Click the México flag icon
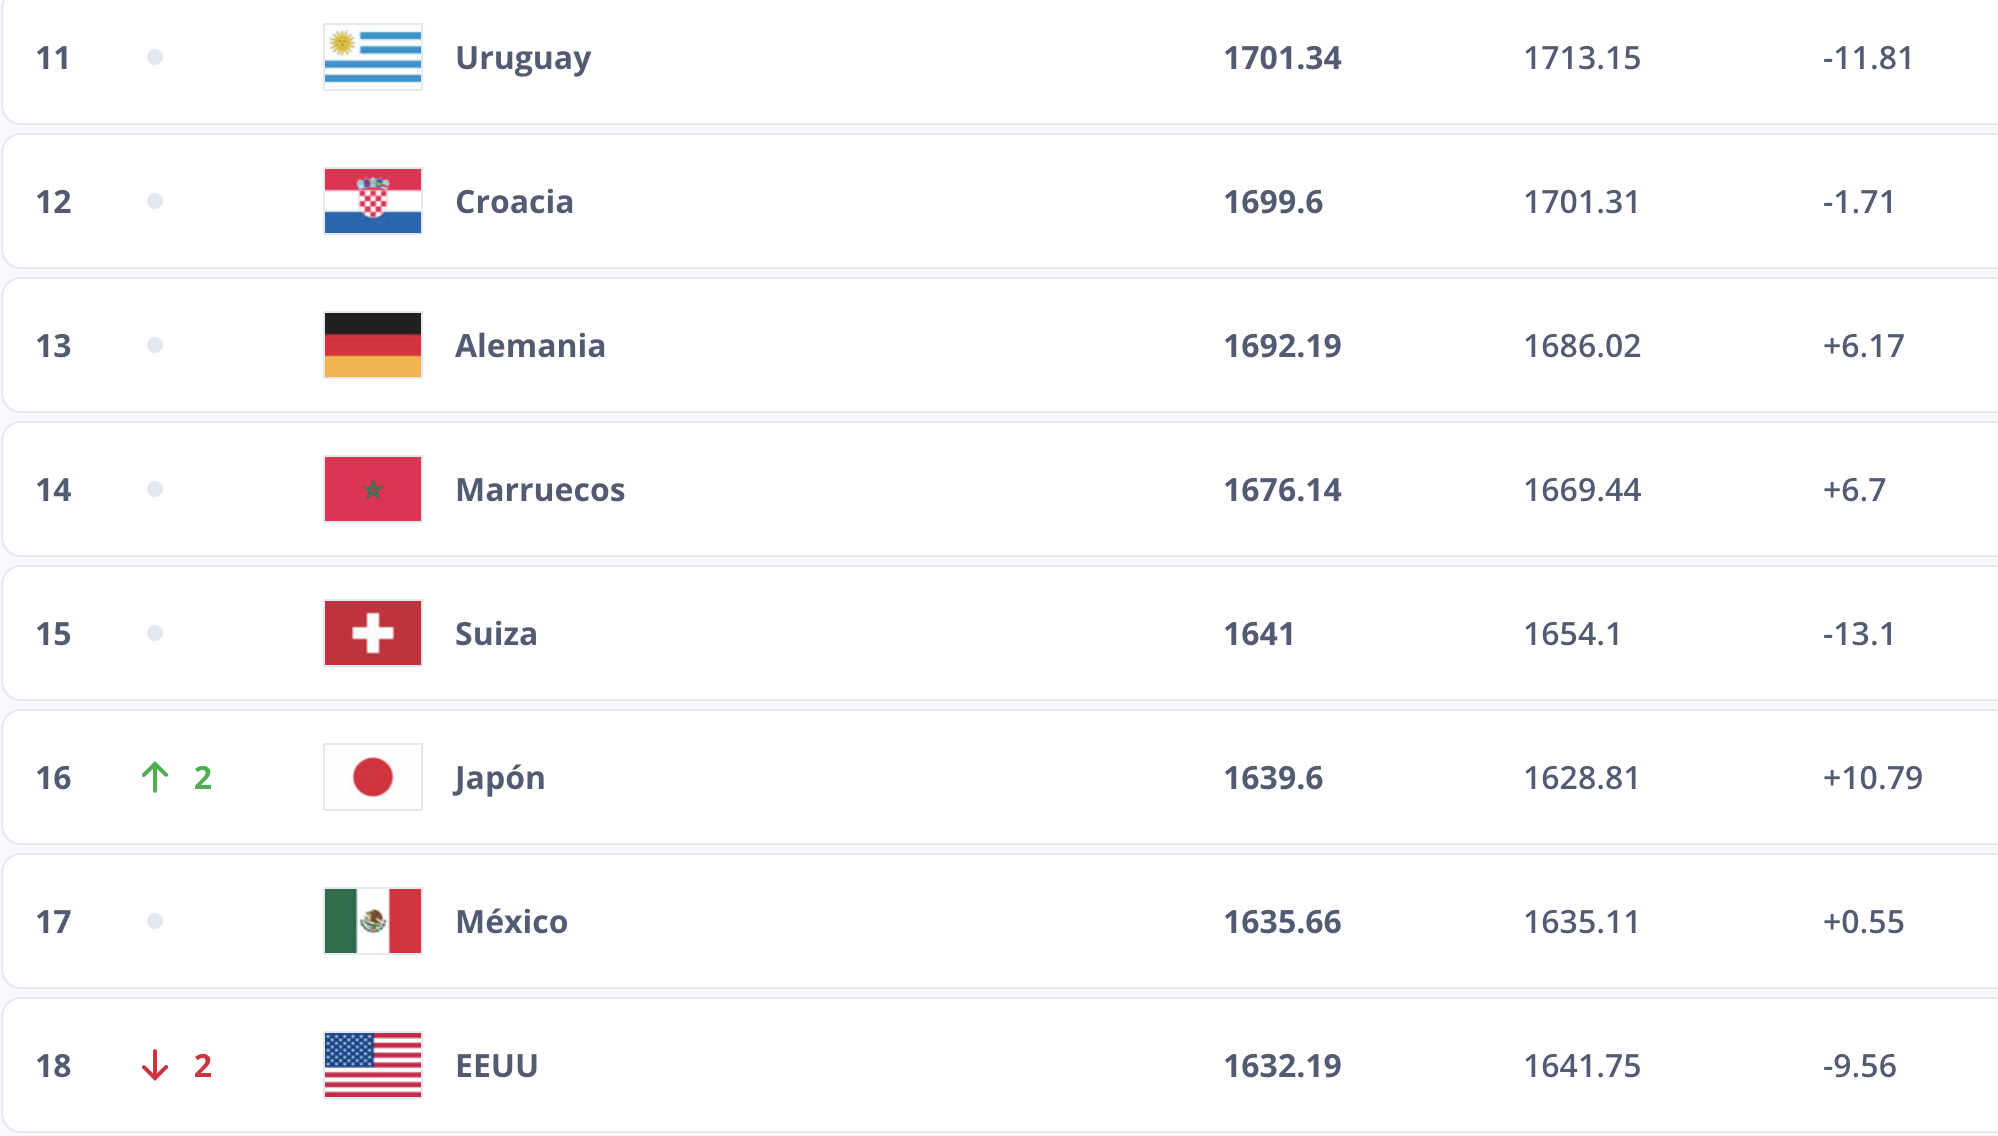1998x1136 pixels. (373, 921)
